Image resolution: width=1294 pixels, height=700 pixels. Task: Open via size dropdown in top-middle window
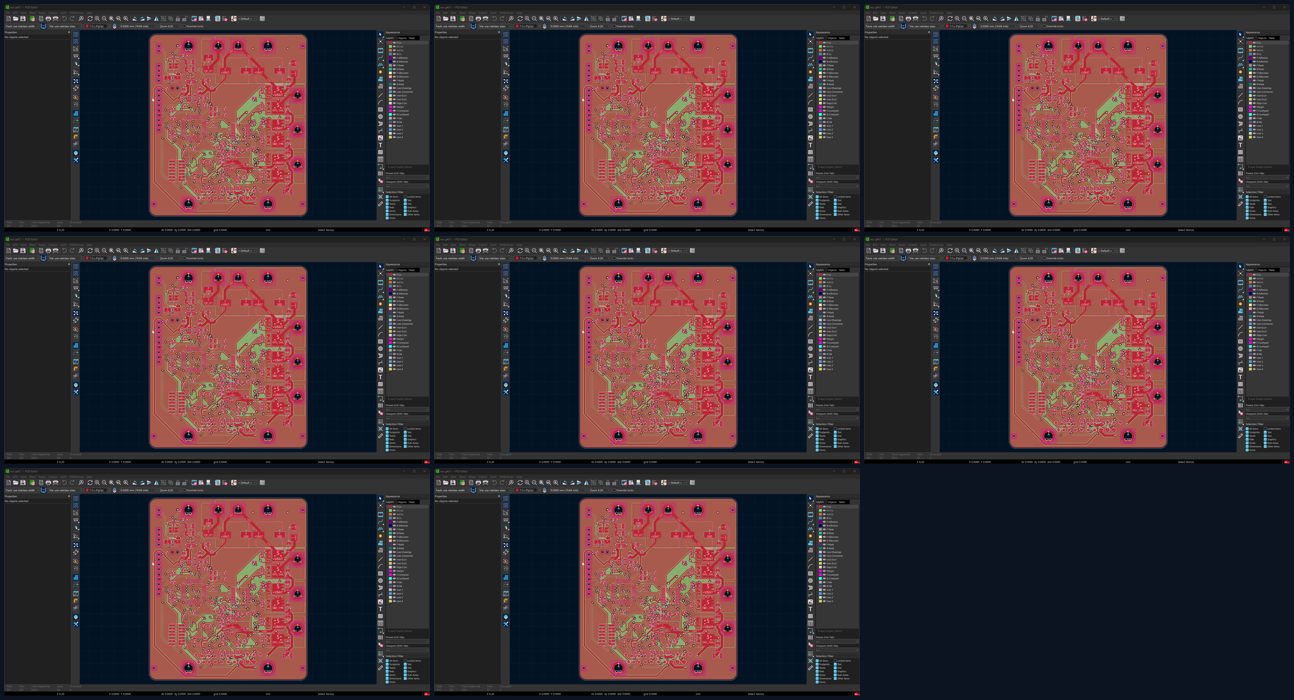[x=495, y=26]
